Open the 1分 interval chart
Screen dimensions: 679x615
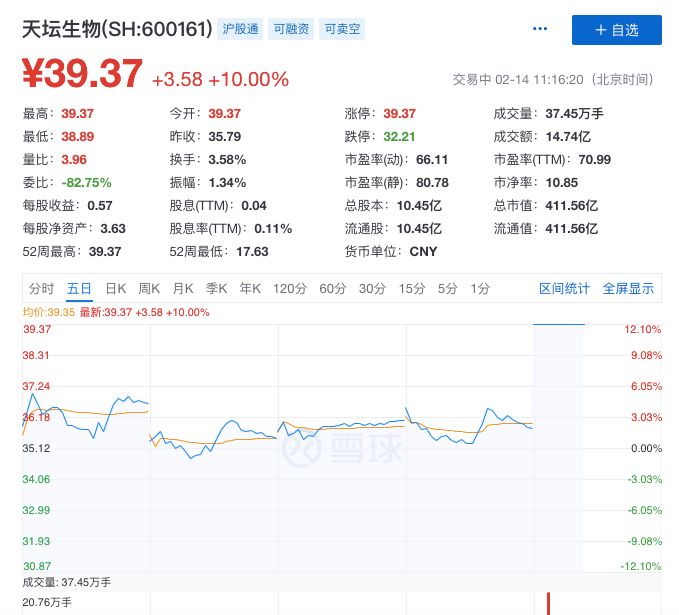(x=480, y=288)
